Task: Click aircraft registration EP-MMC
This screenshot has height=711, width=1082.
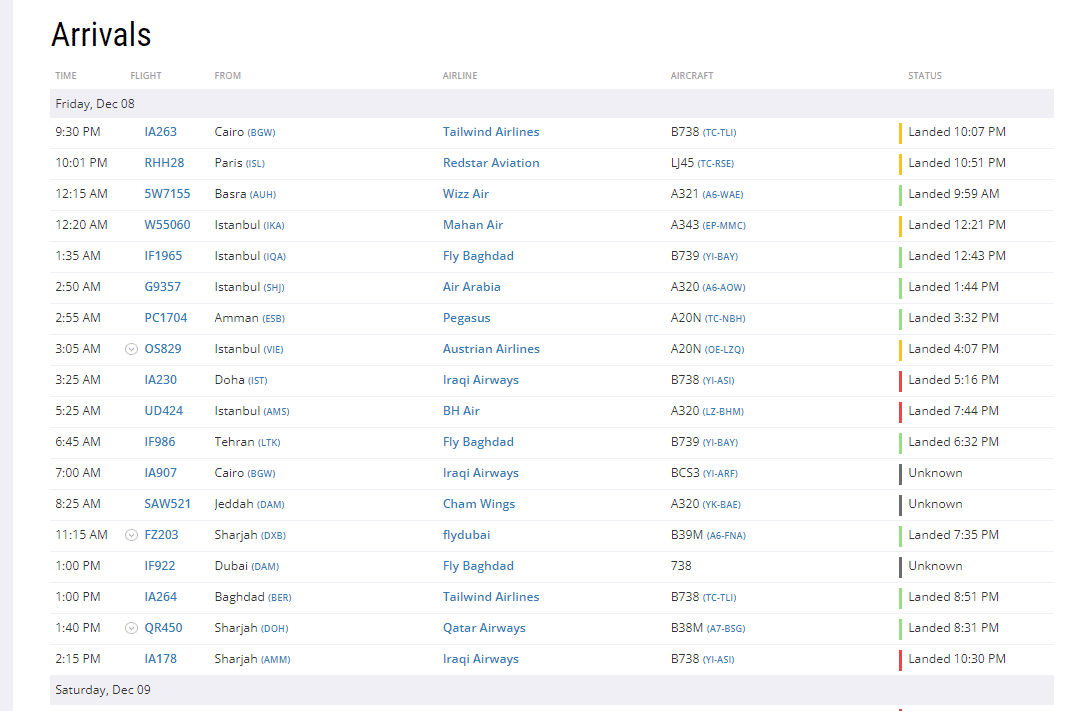Action: (x=724, y=226)
